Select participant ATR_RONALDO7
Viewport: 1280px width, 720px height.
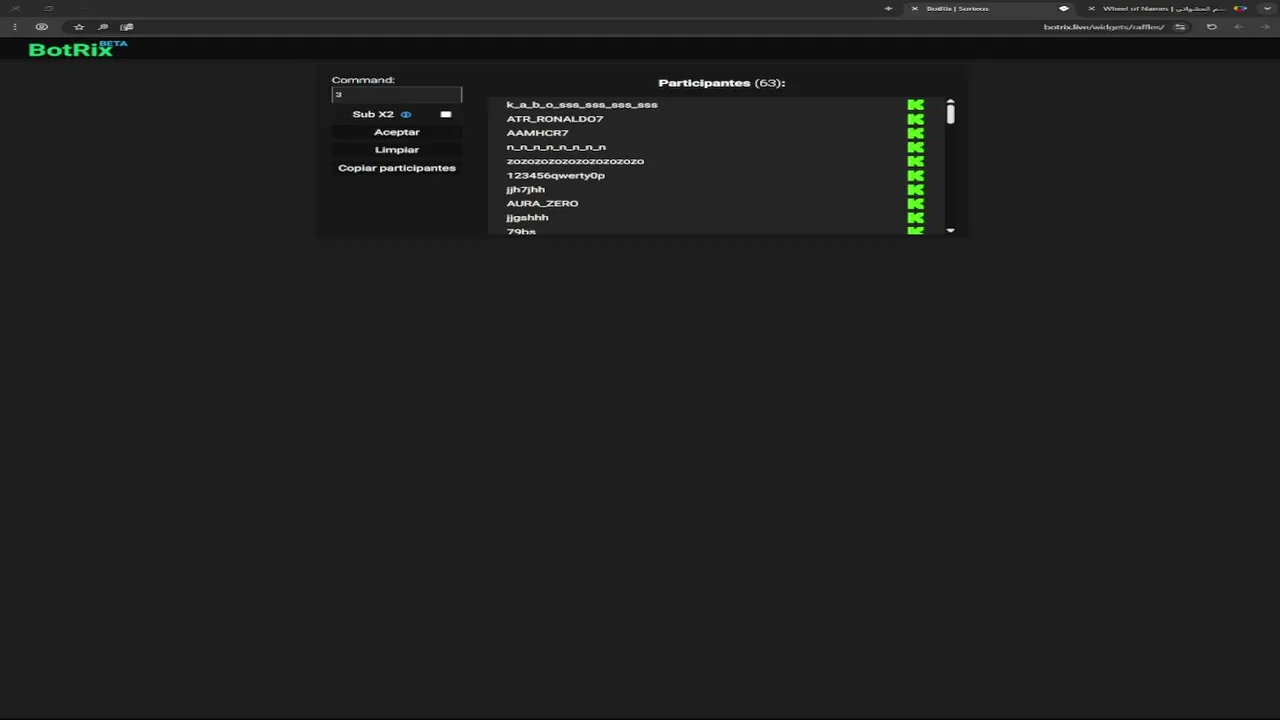pyautogui.click(x=555, y=119)
